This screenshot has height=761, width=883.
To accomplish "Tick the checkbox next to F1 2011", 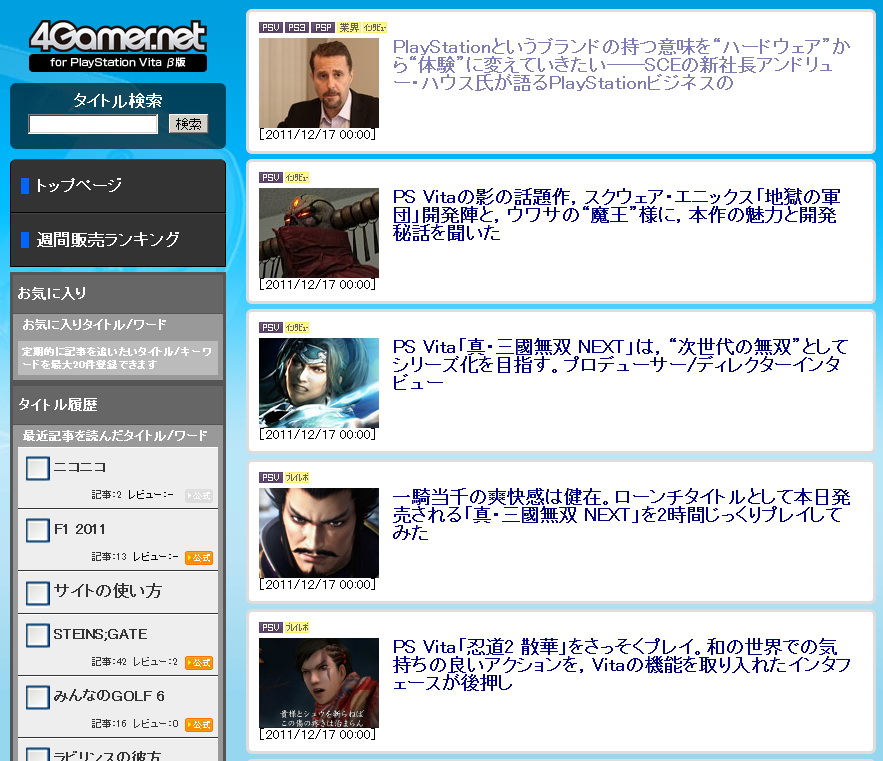I will [38, 530].
